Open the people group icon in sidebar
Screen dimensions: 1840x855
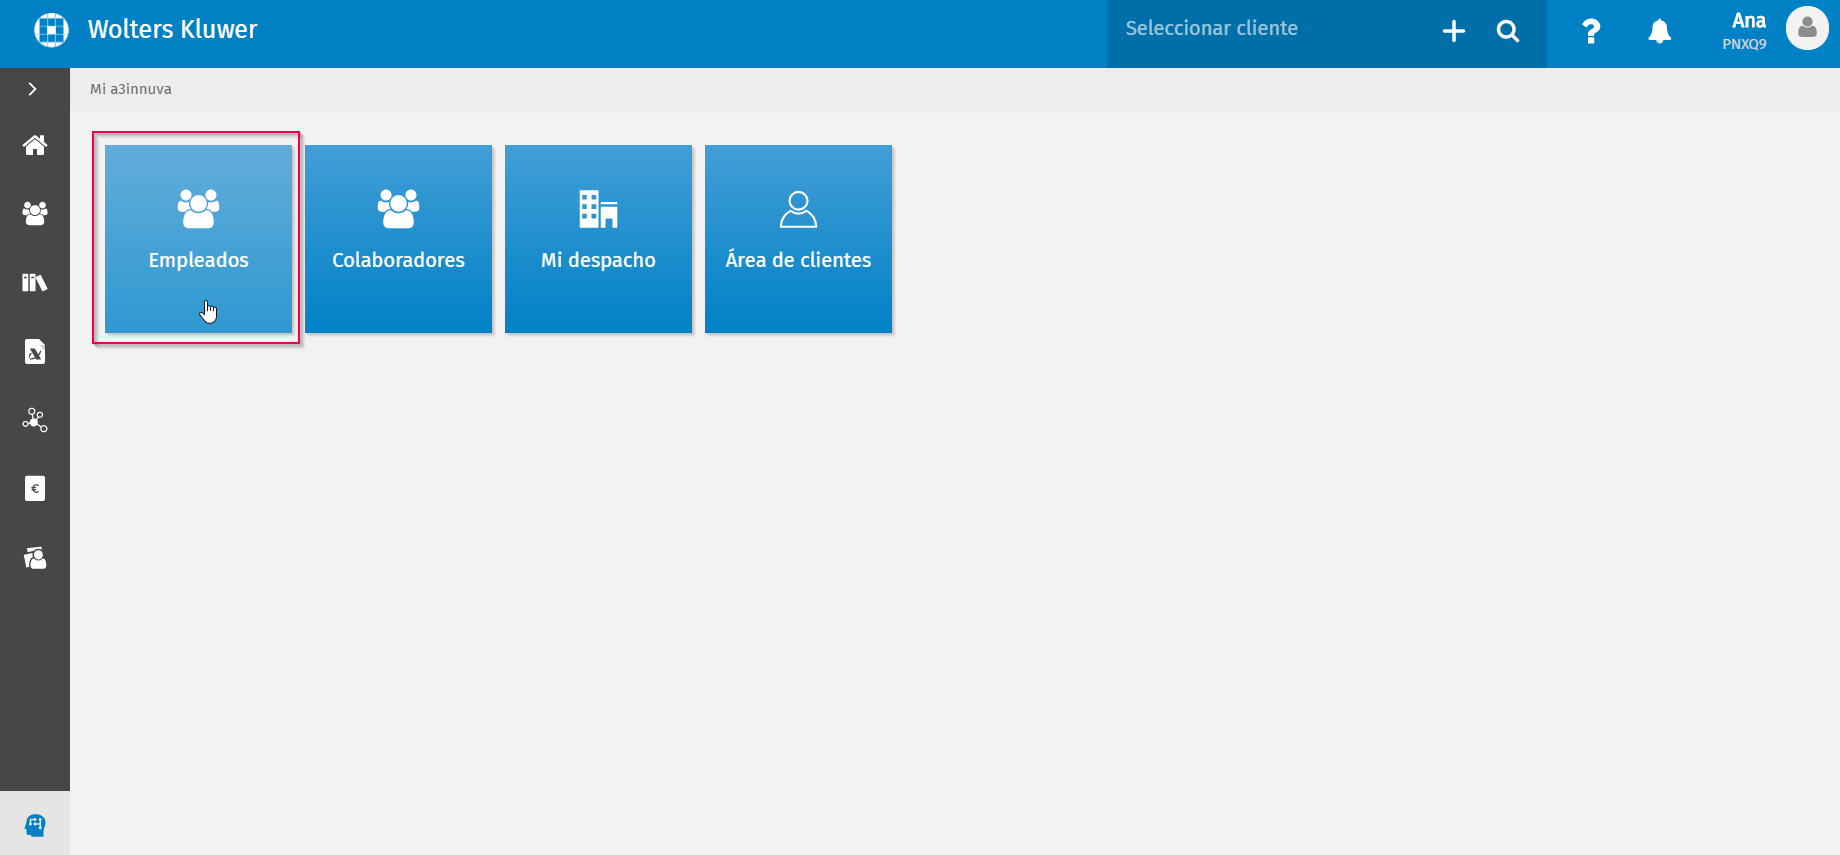pyautogui.click(x=35, y=213)
